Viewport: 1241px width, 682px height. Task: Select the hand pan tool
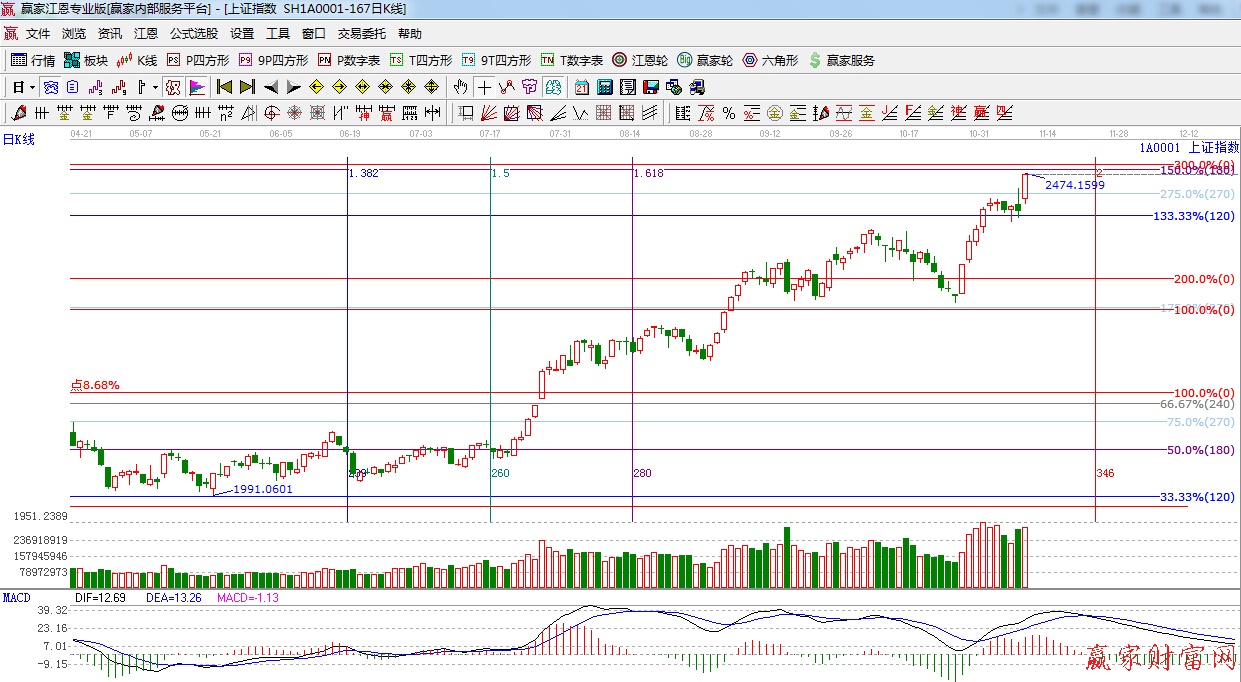pyautogui.click(x=461, y=87)
